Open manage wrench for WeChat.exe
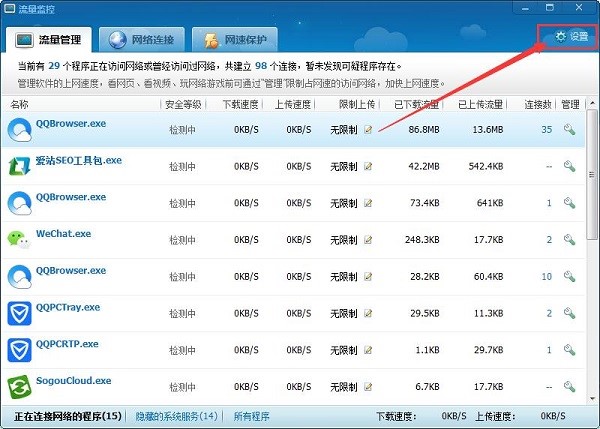 569,240
